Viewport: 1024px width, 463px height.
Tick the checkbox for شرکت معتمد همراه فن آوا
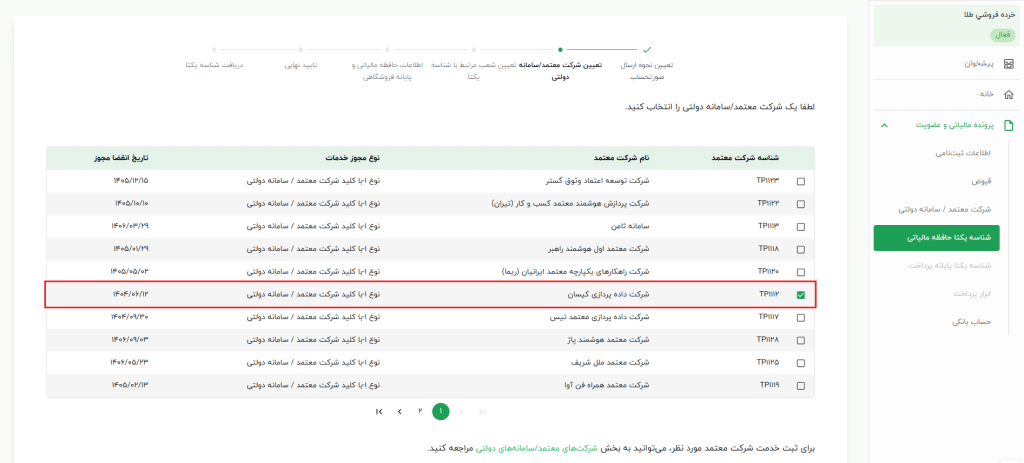pyautogui.click(x=800, y=385)
